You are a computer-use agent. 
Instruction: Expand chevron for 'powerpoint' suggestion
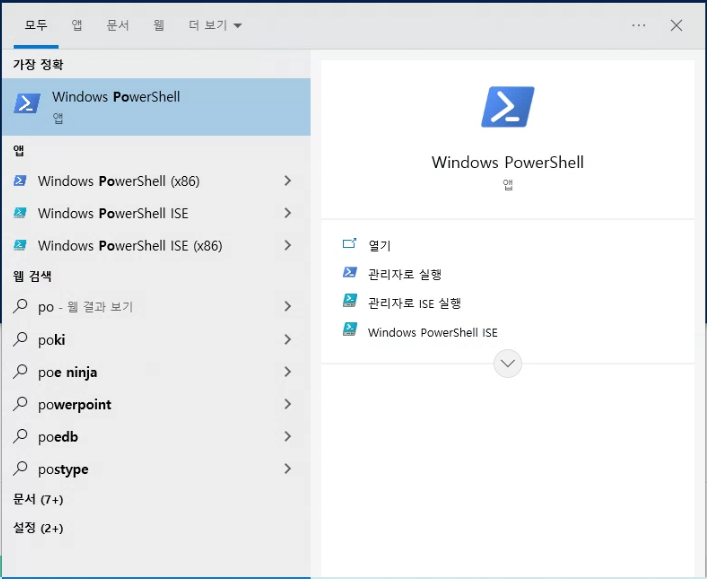(288, 404)
